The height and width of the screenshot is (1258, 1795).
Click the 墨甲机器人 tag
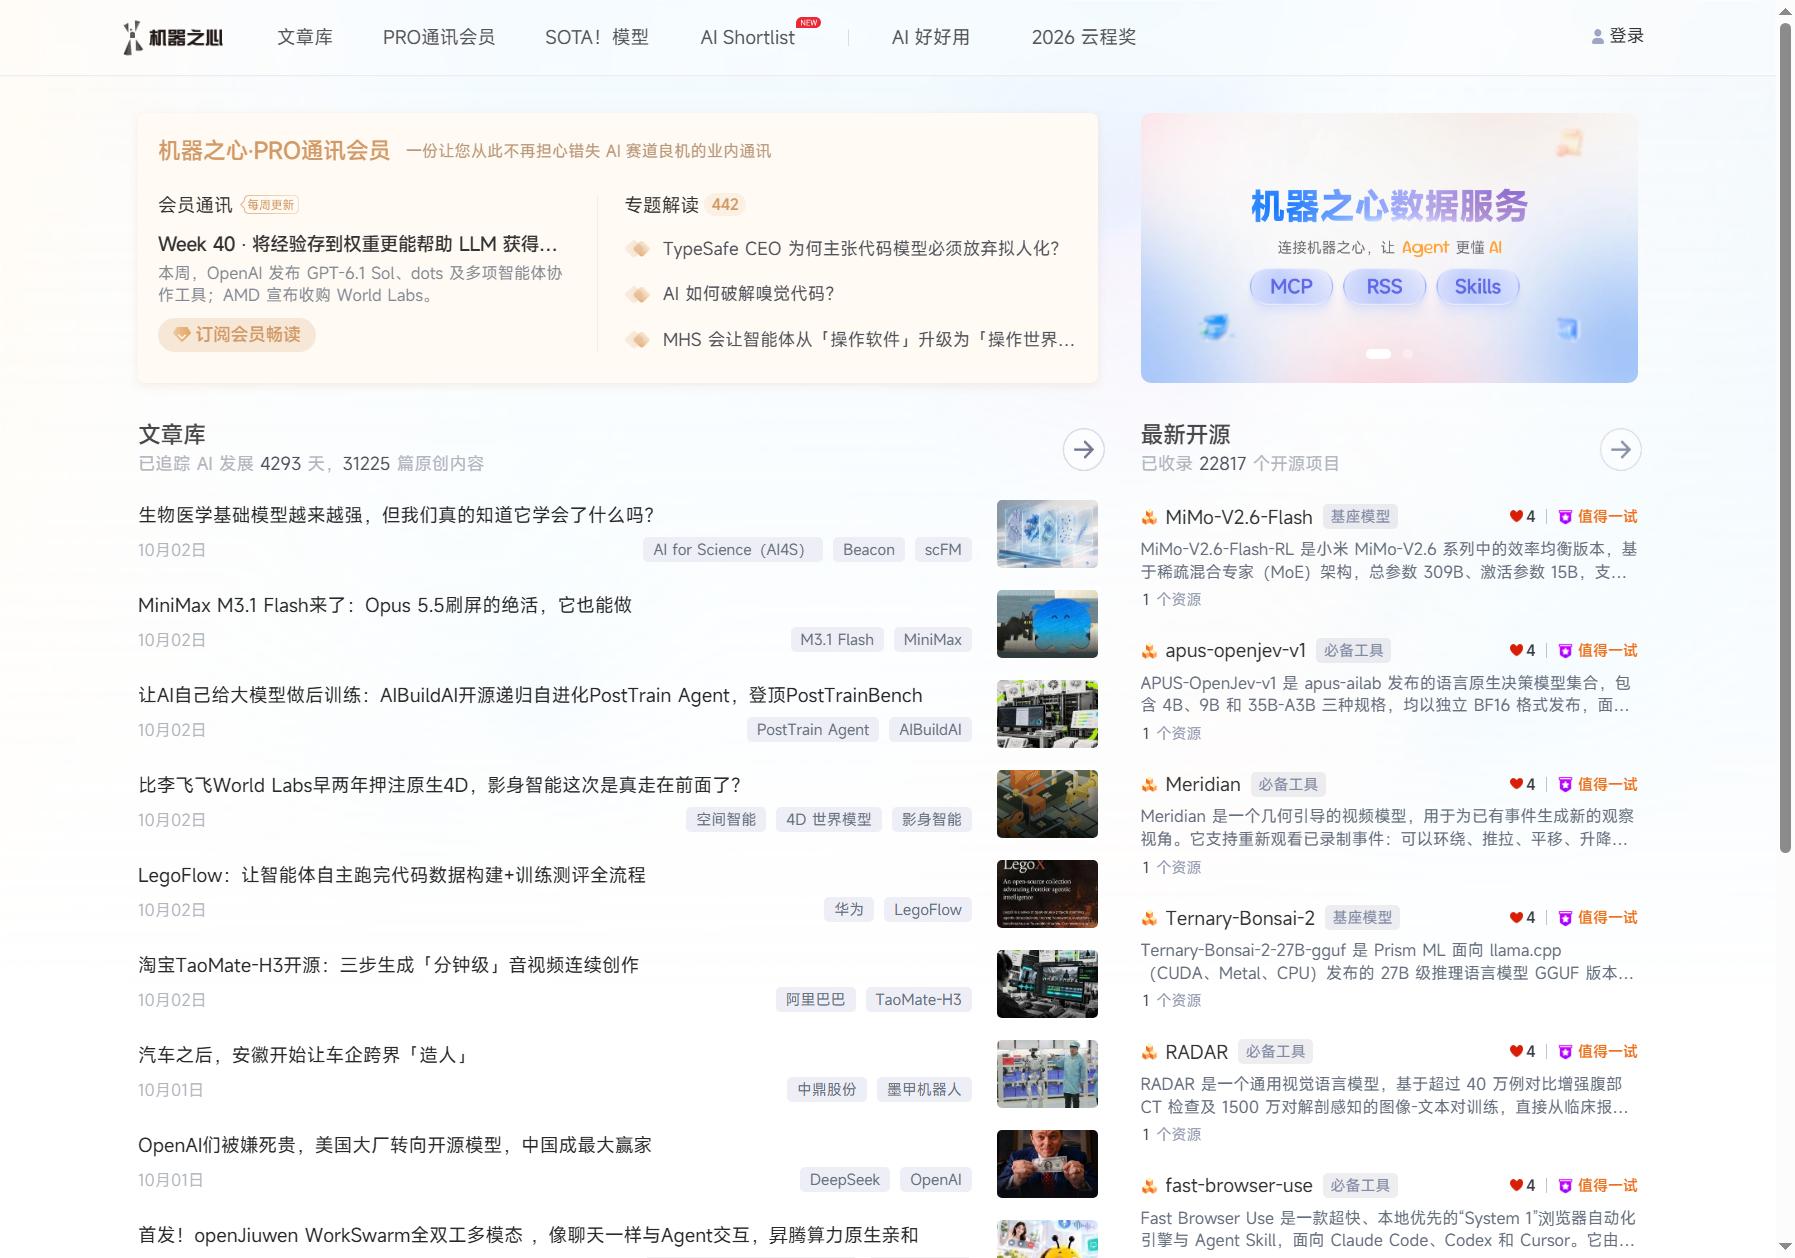click(924, 1090)
